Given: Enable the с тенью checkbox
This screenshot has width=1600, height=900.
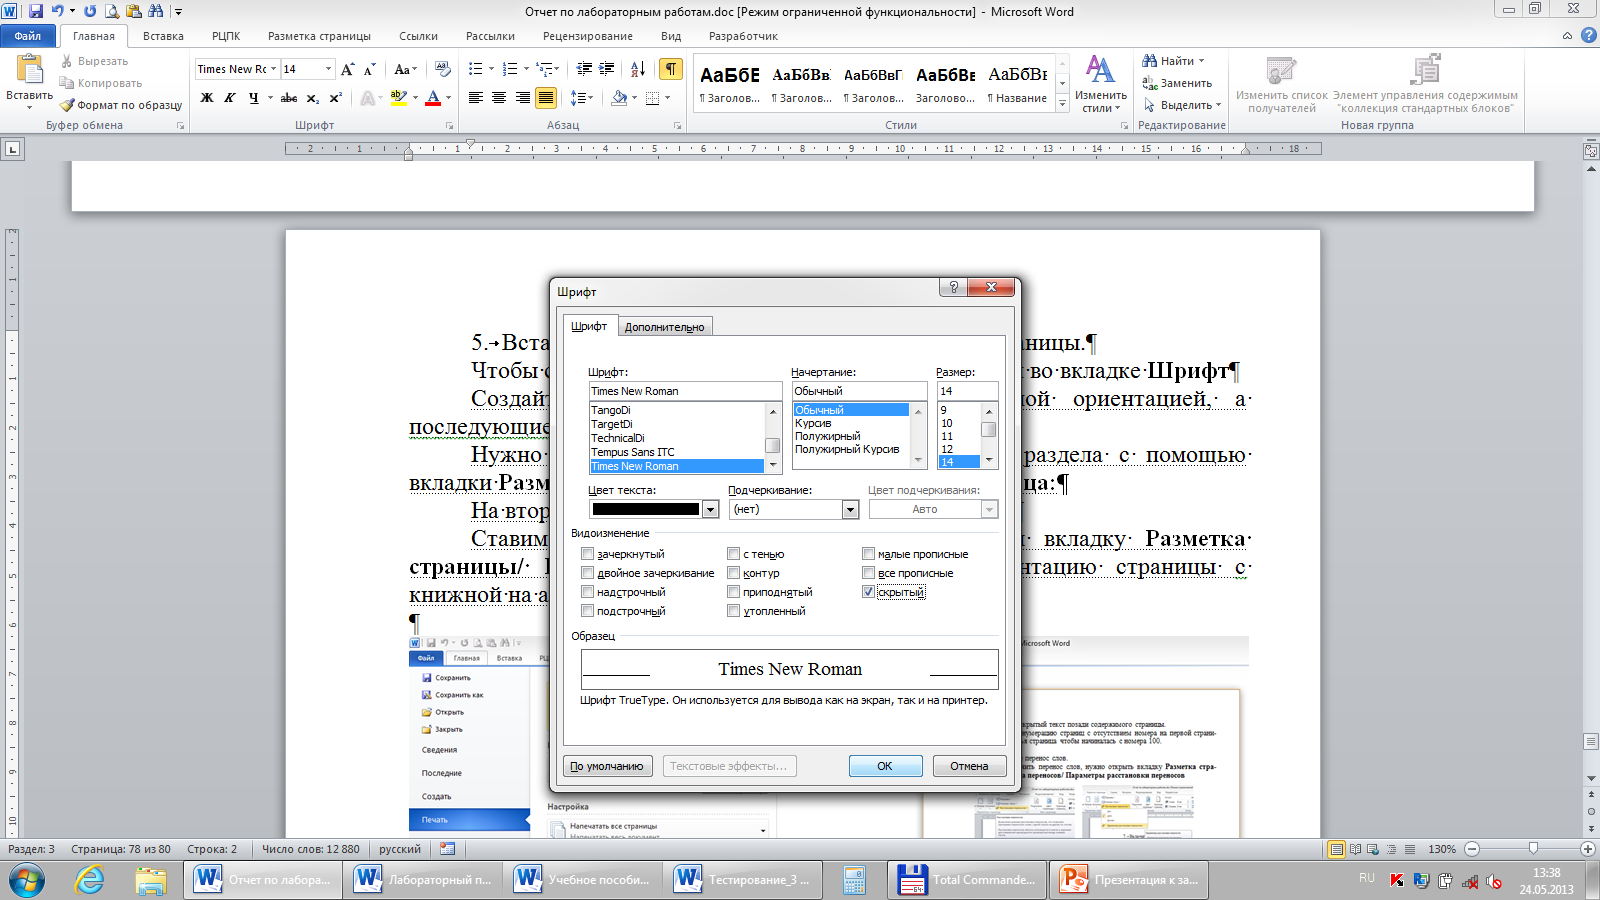Looking at the screenshot, I should click(733, 554).
